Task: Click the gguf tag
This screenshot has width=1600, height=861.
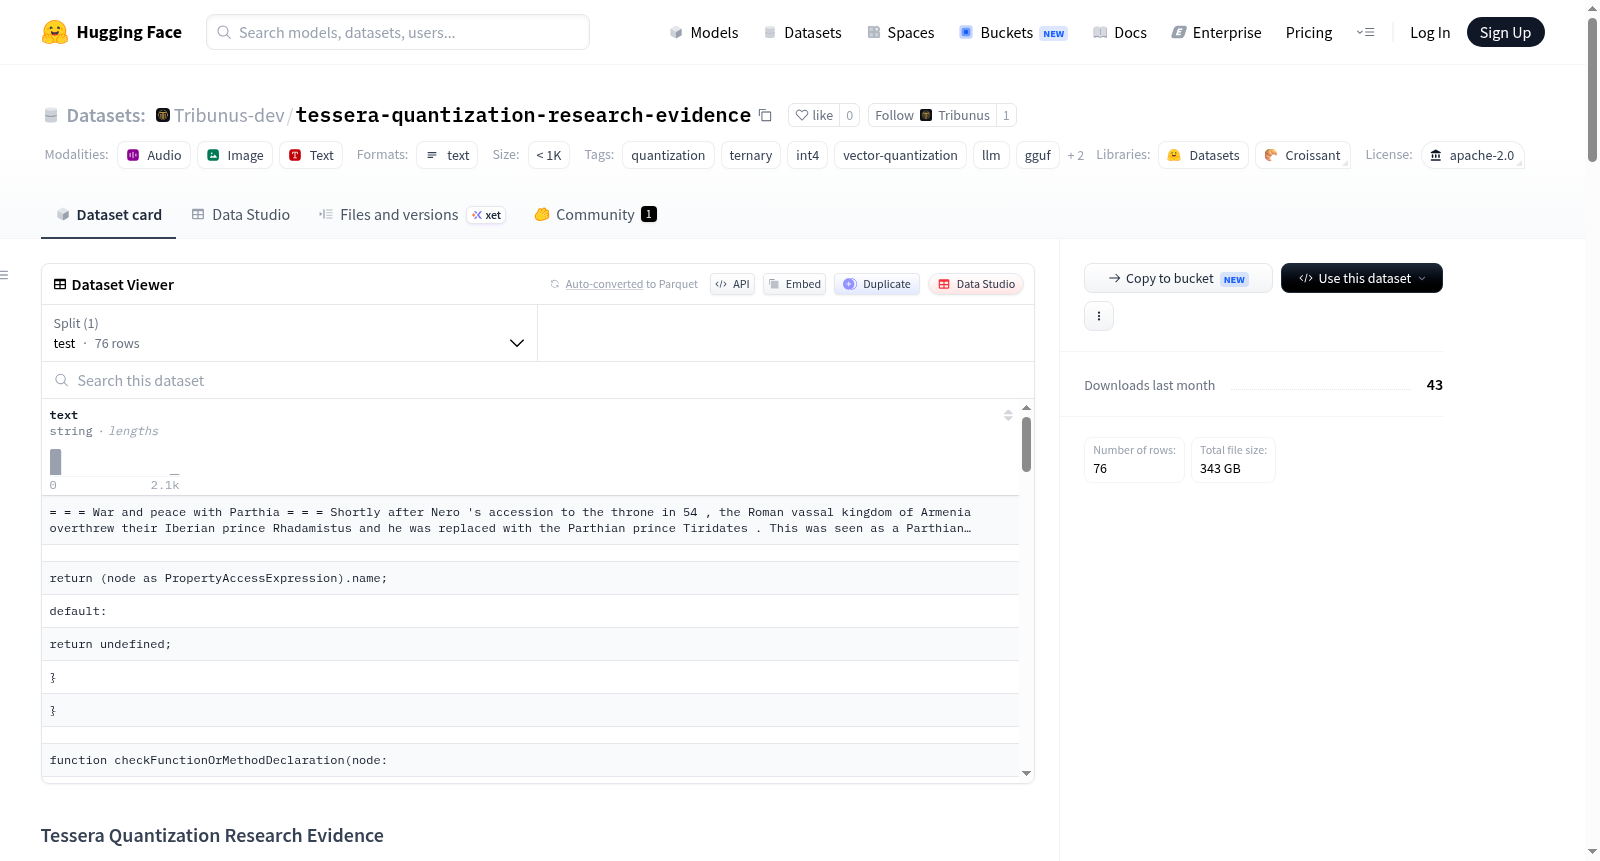Action: 1038,155
